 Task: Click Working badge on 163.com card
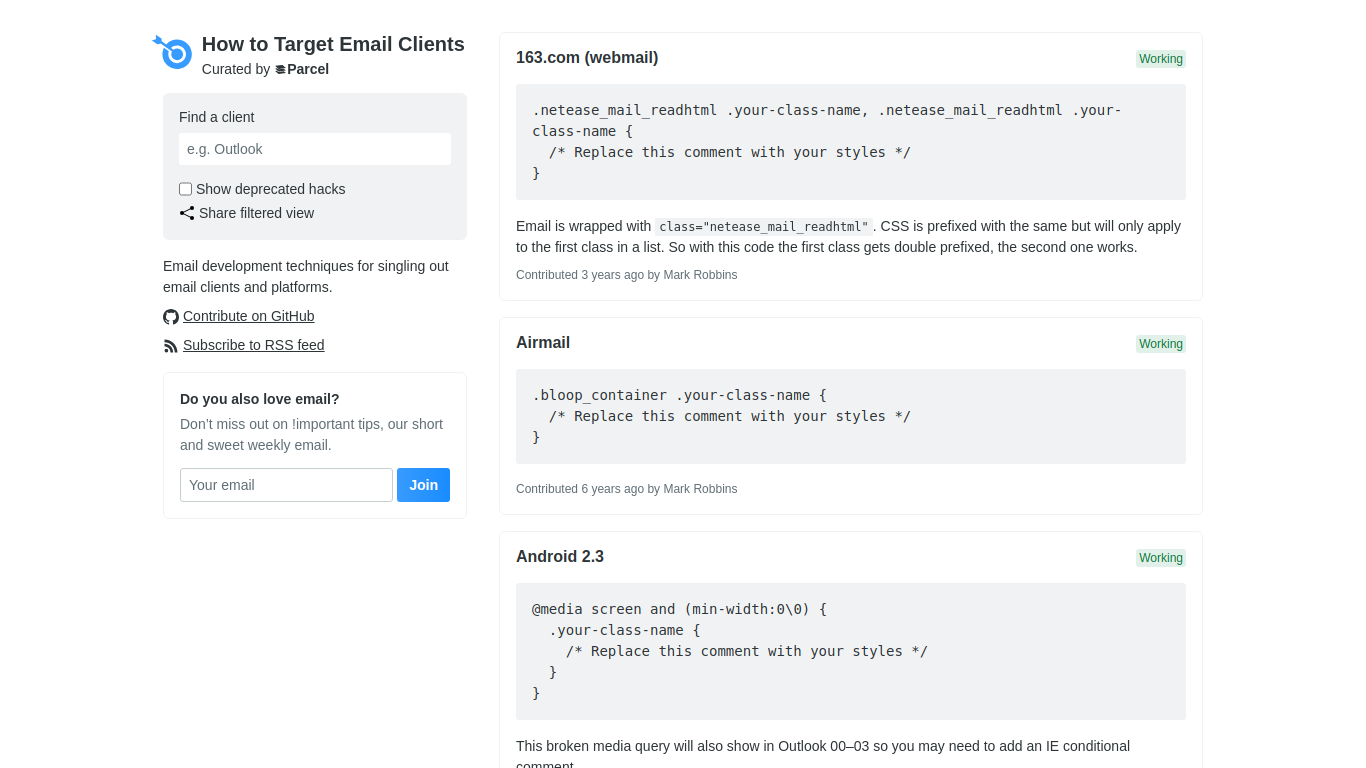click(x=1161, y=59)
